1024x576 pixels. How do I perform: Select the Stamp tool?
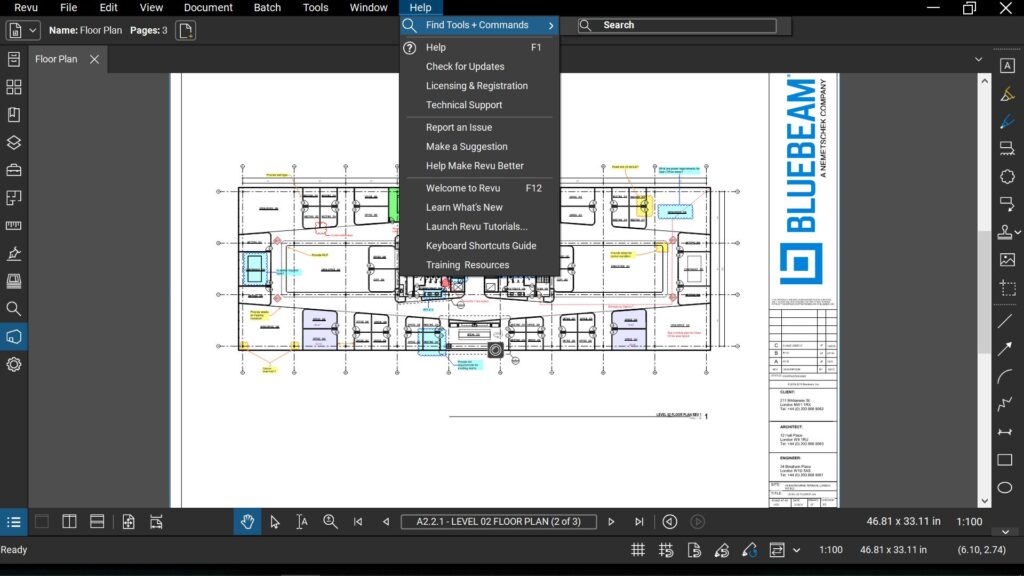tap(1005, 232)
